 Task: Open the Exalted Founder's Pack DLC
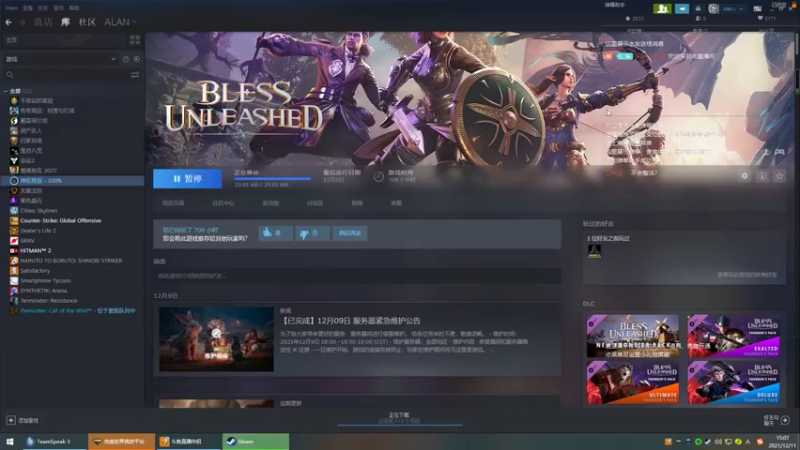pos(733,336)
